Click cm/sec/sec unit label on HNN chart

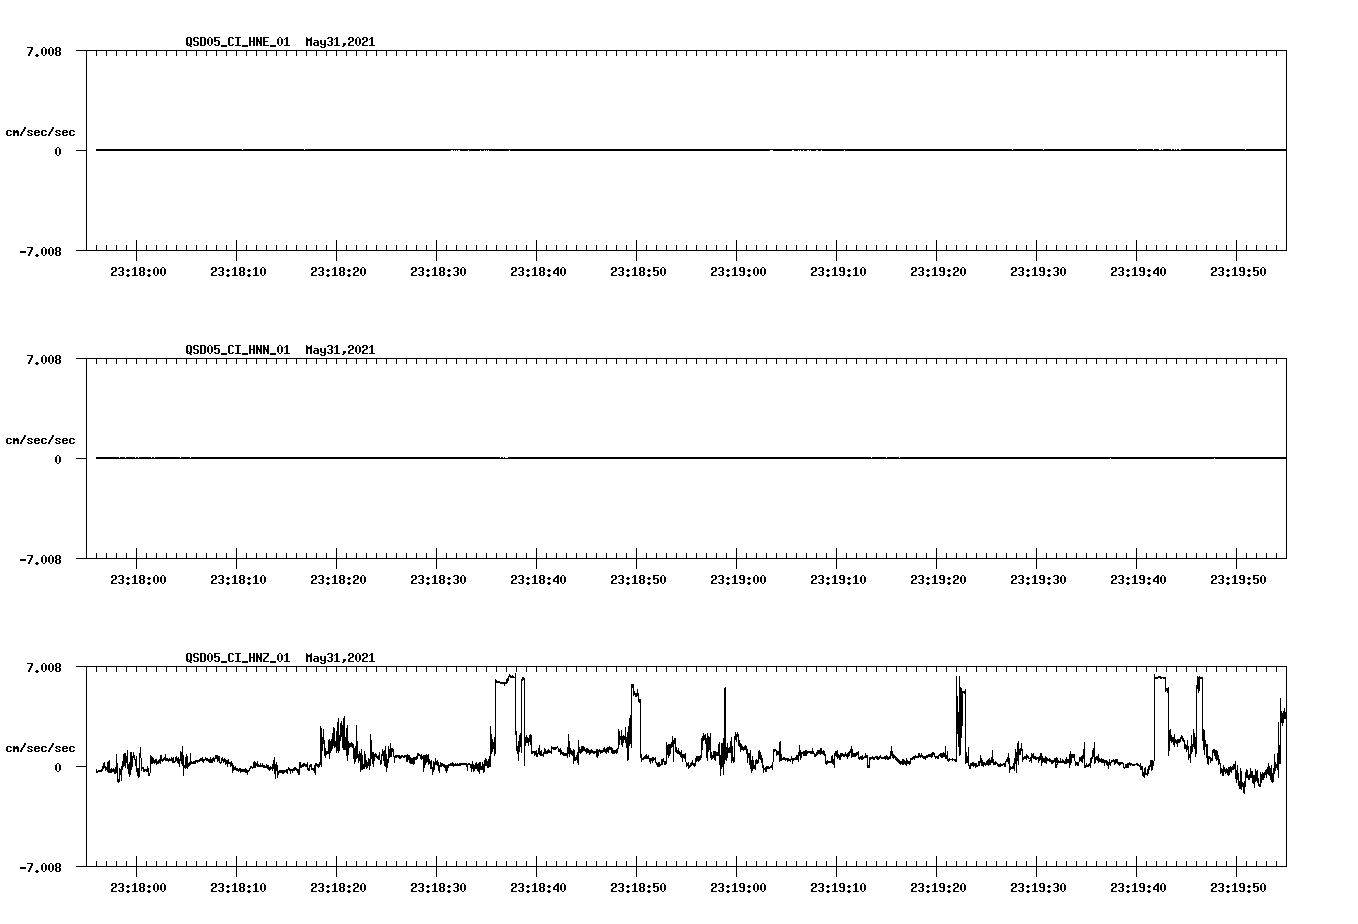[40, 440]
